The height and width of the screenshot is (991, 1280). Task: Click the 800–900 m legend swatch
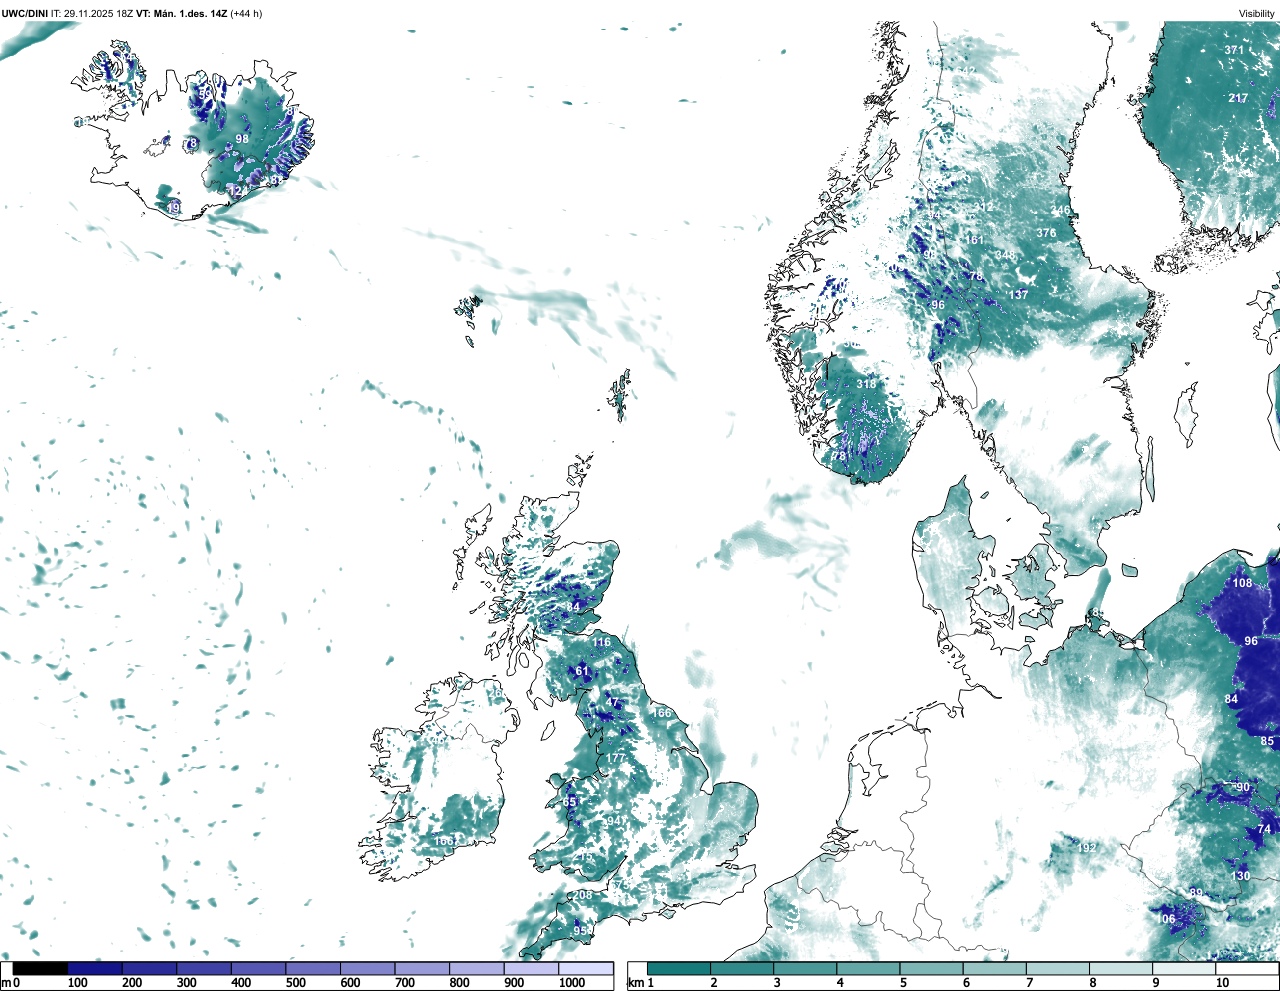[x=476, y=969]
